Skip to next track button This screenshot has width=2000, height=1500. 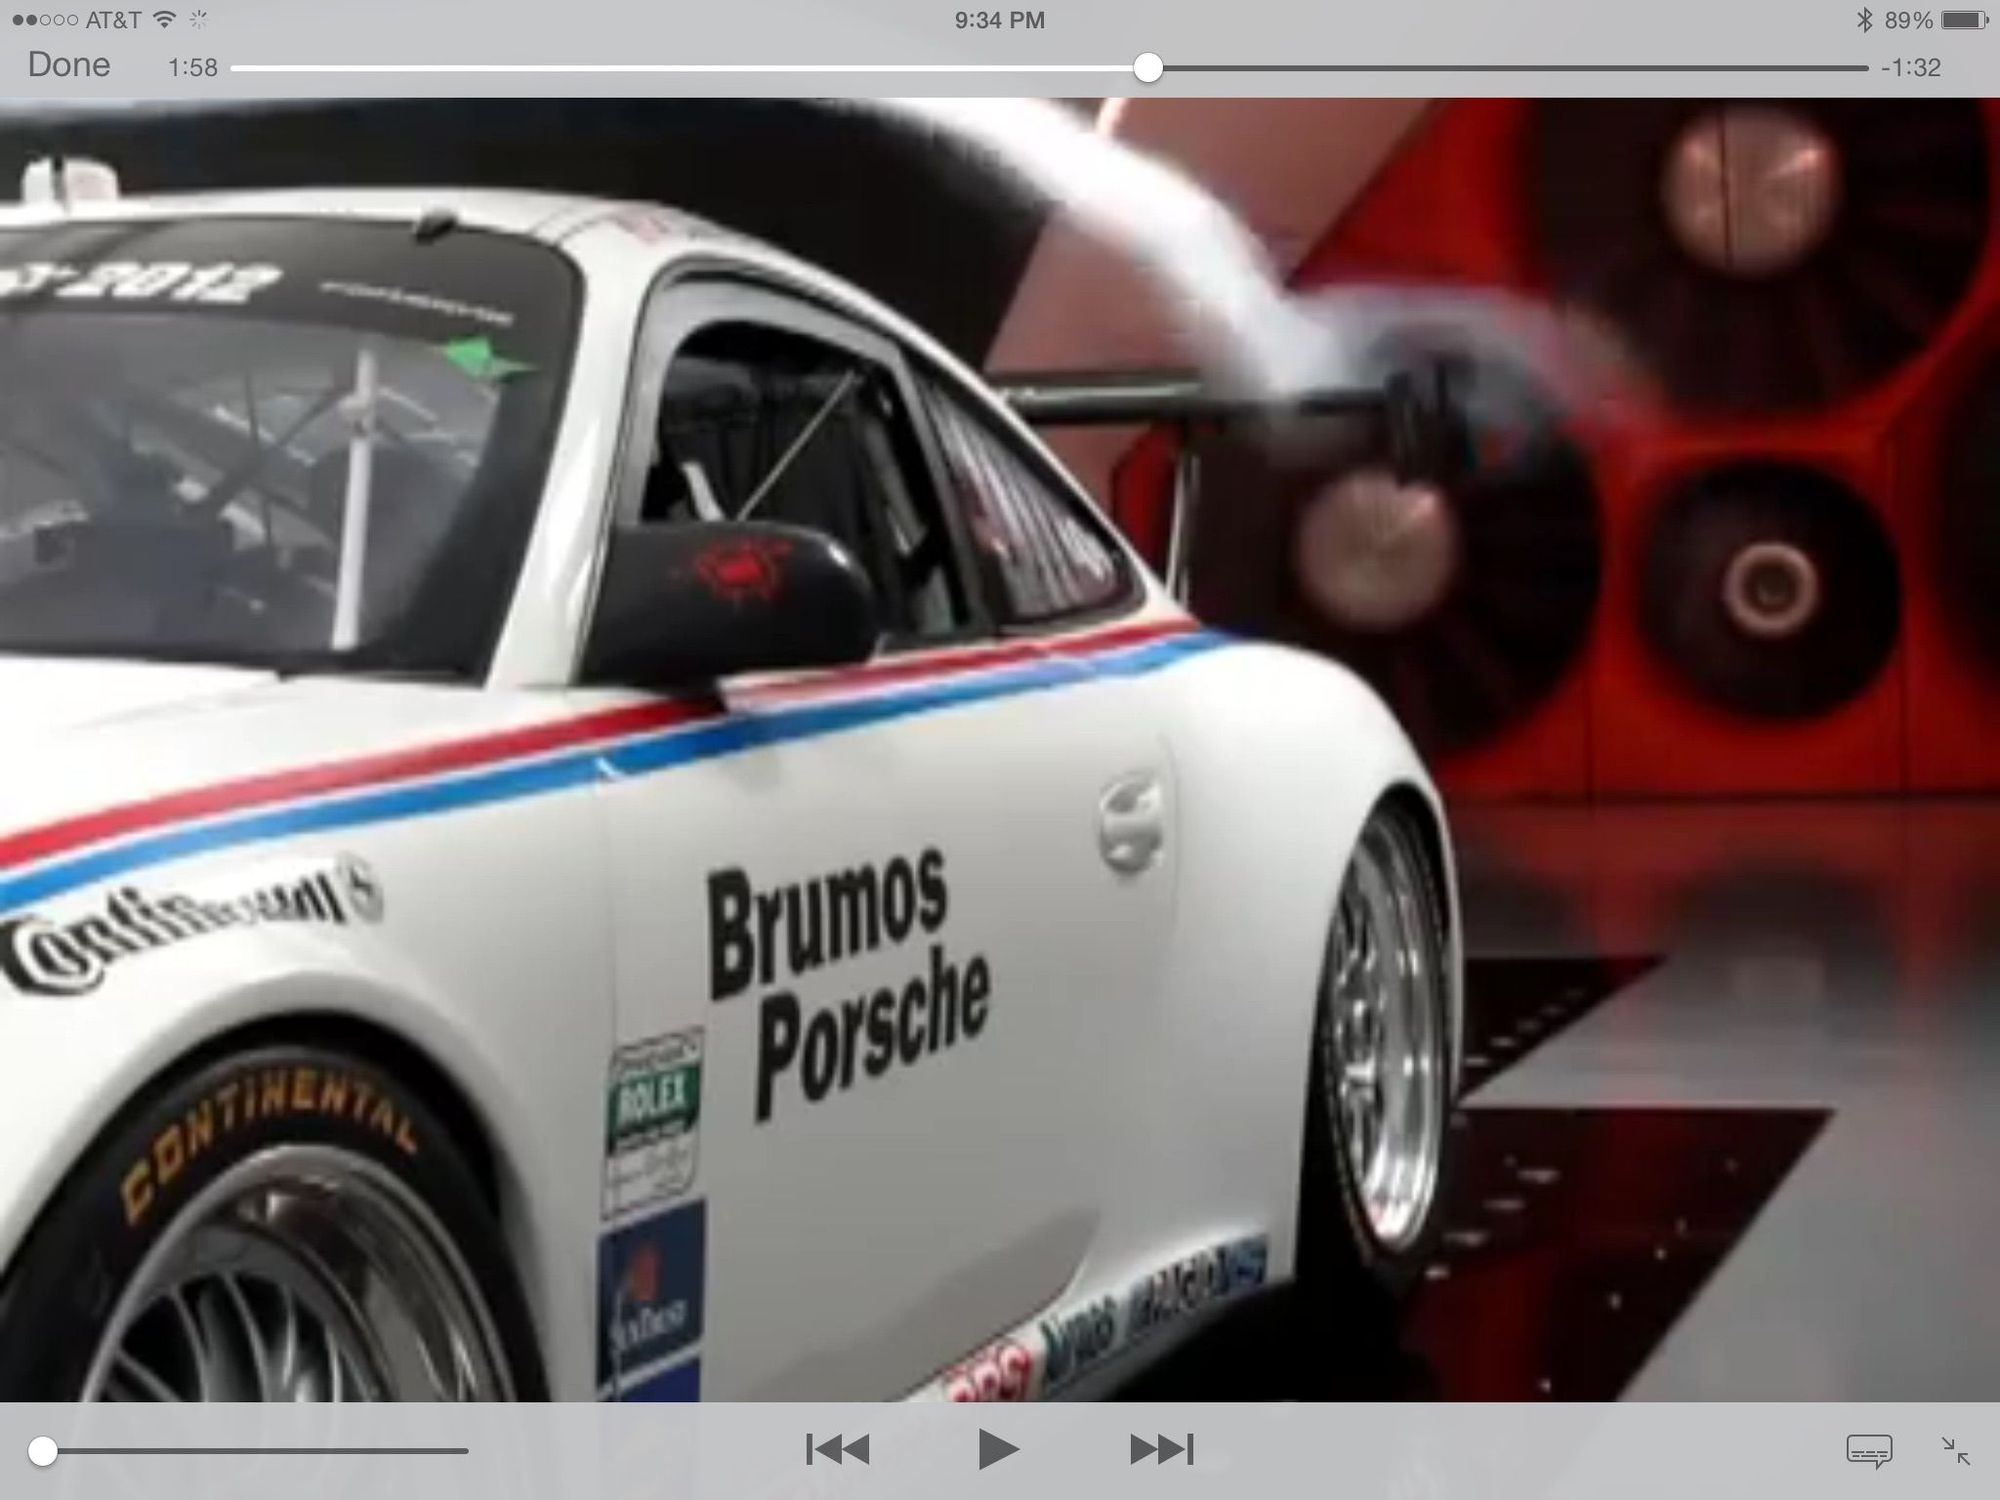[1161, 1449]
